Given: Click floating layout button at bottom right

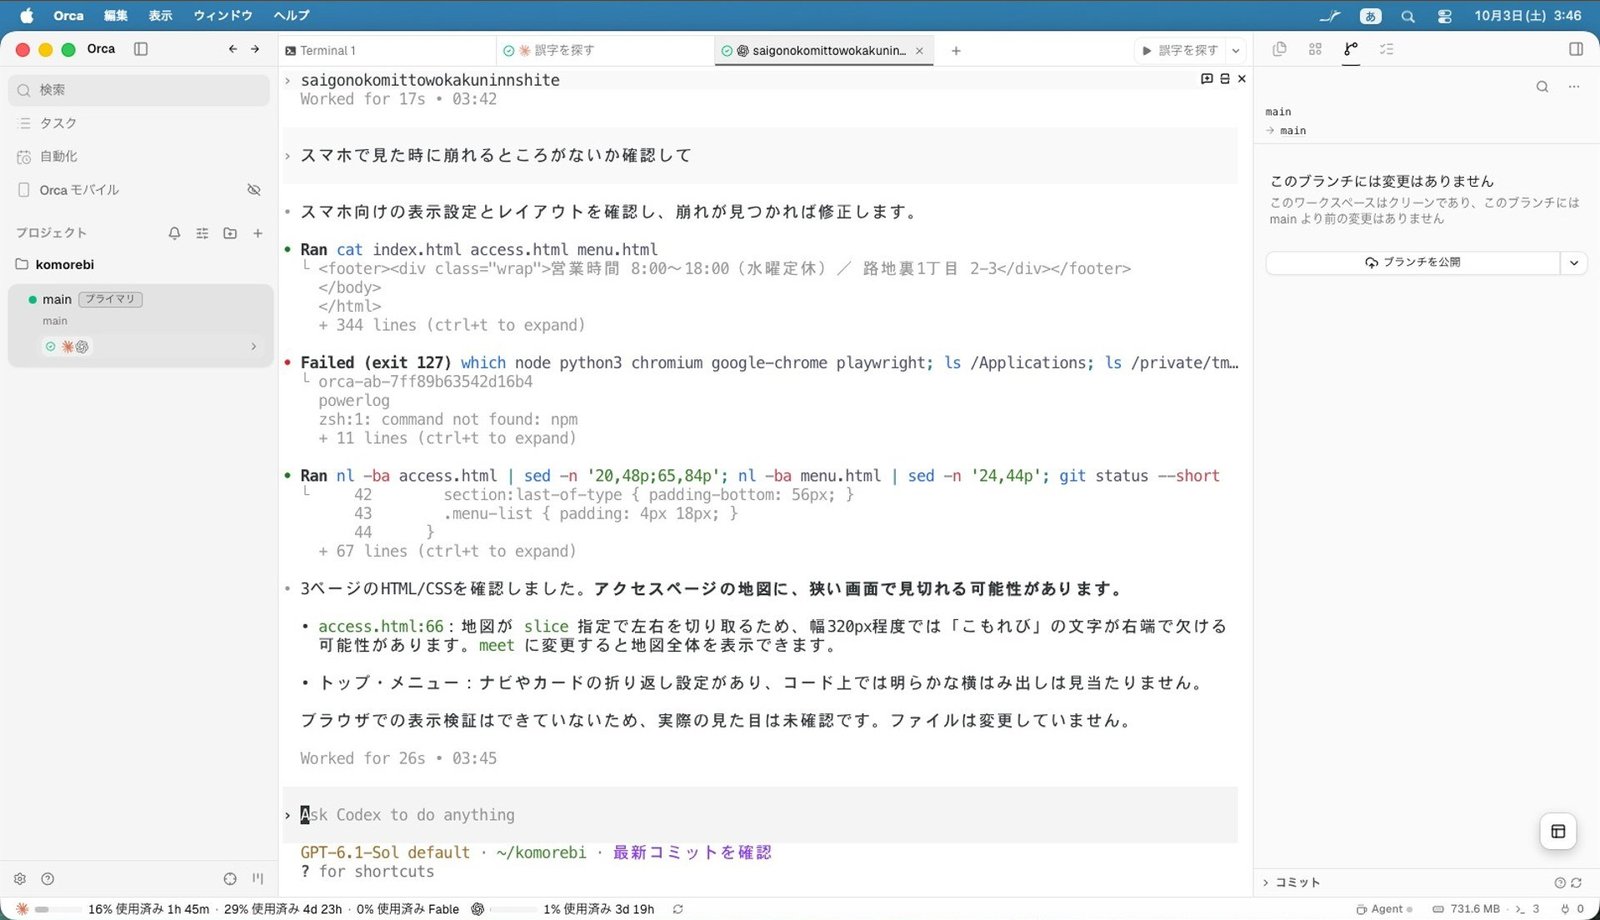Looking at the screenshot, I should (1558, 831).
